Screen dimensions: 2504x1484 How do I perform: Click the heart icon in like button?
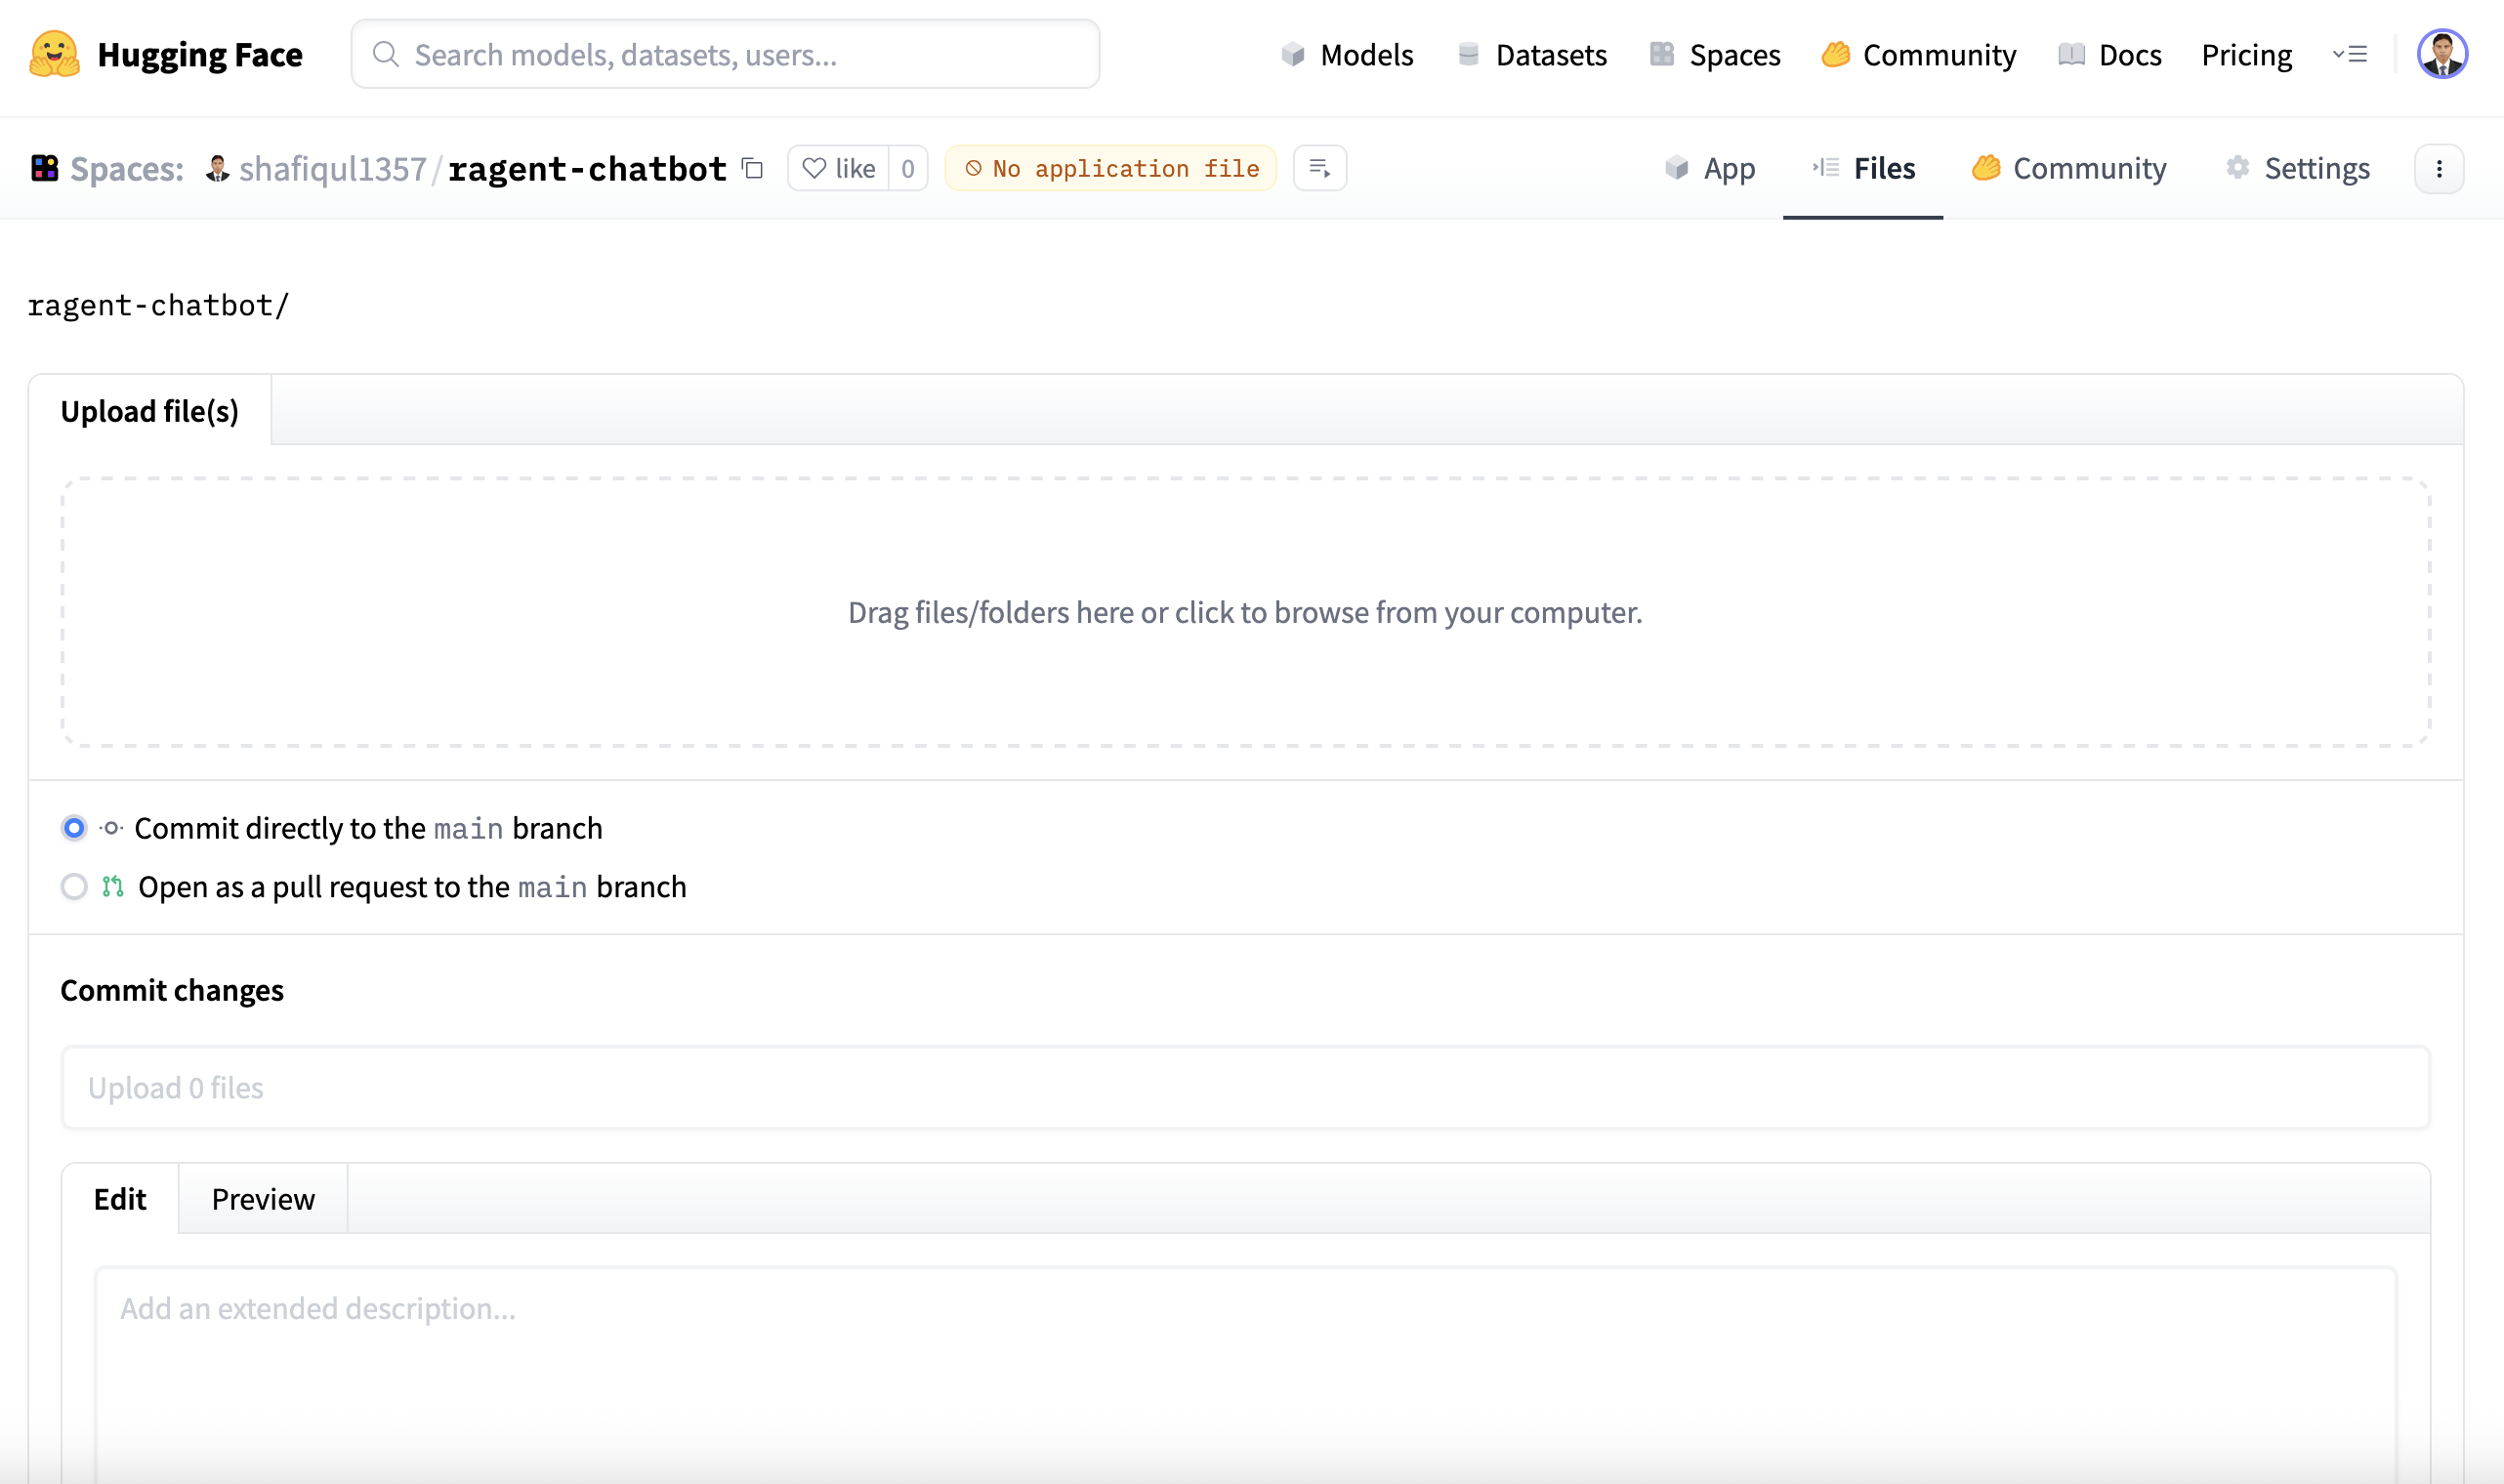click(814, 168)
